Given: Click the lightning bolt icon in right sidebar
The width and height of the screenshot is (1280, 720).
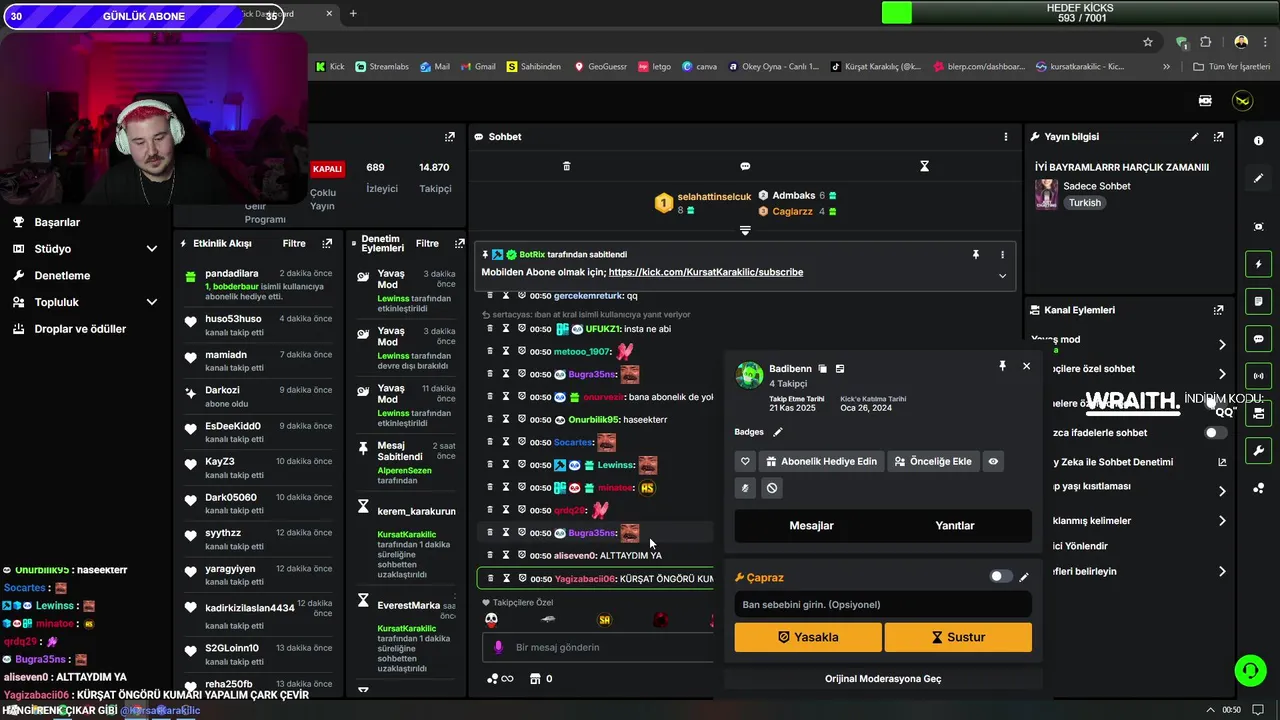Looking at the screenshot, I should pyautogui.click(x=1258, y=264).
